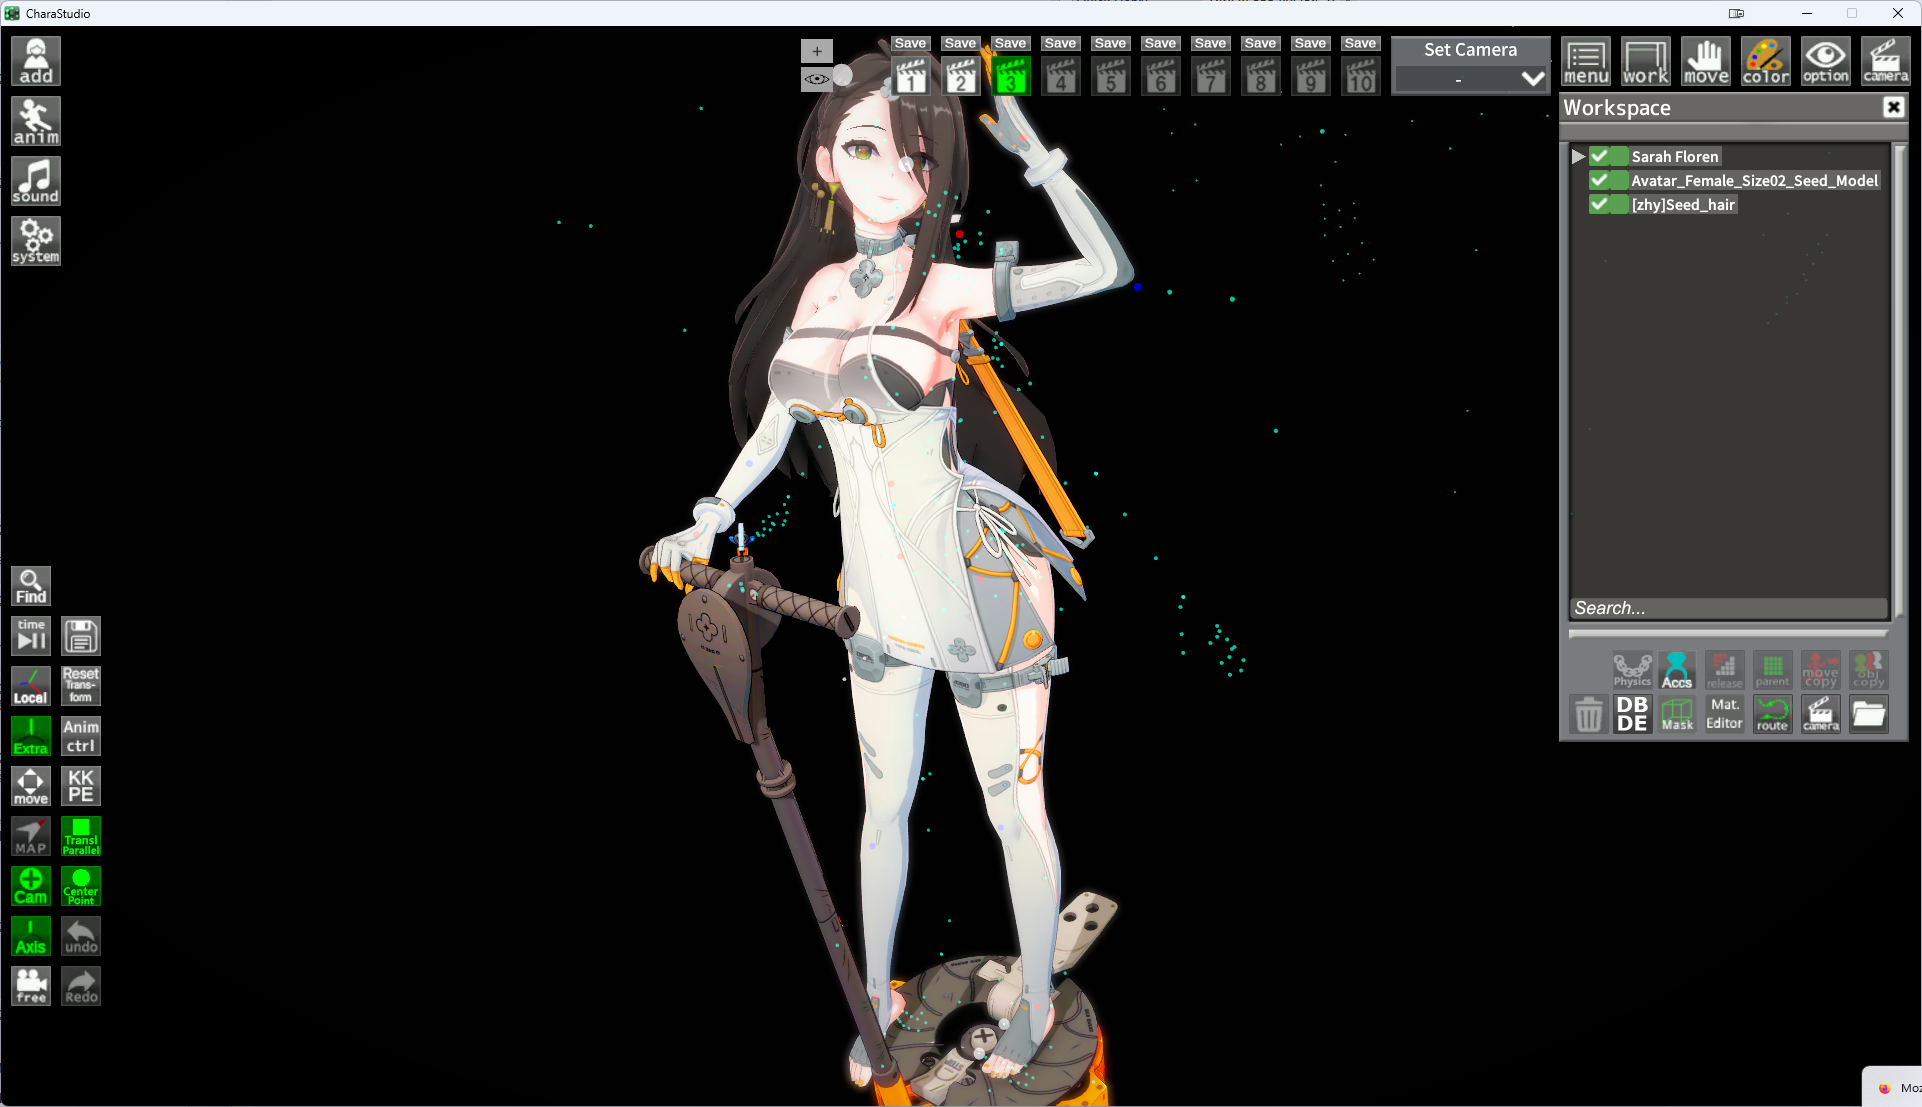Expand the Sarah Floren tree node

click(x=1578, y=156)
